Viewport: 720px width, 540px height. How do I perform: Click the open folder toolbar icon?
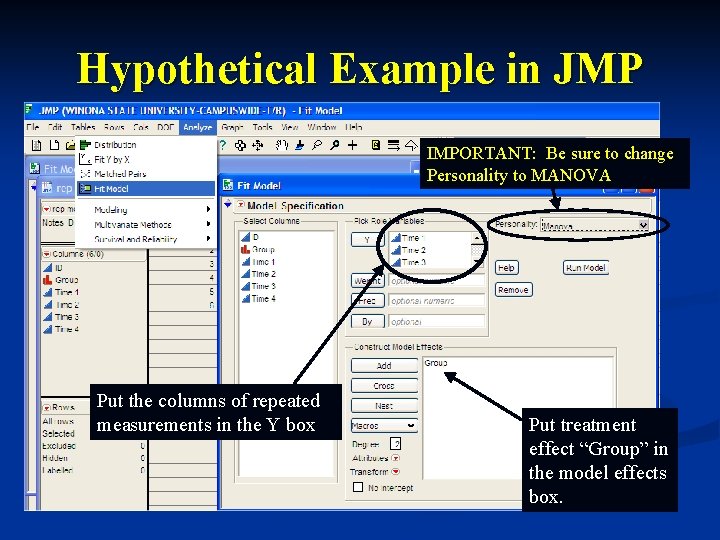click(70, 146)
